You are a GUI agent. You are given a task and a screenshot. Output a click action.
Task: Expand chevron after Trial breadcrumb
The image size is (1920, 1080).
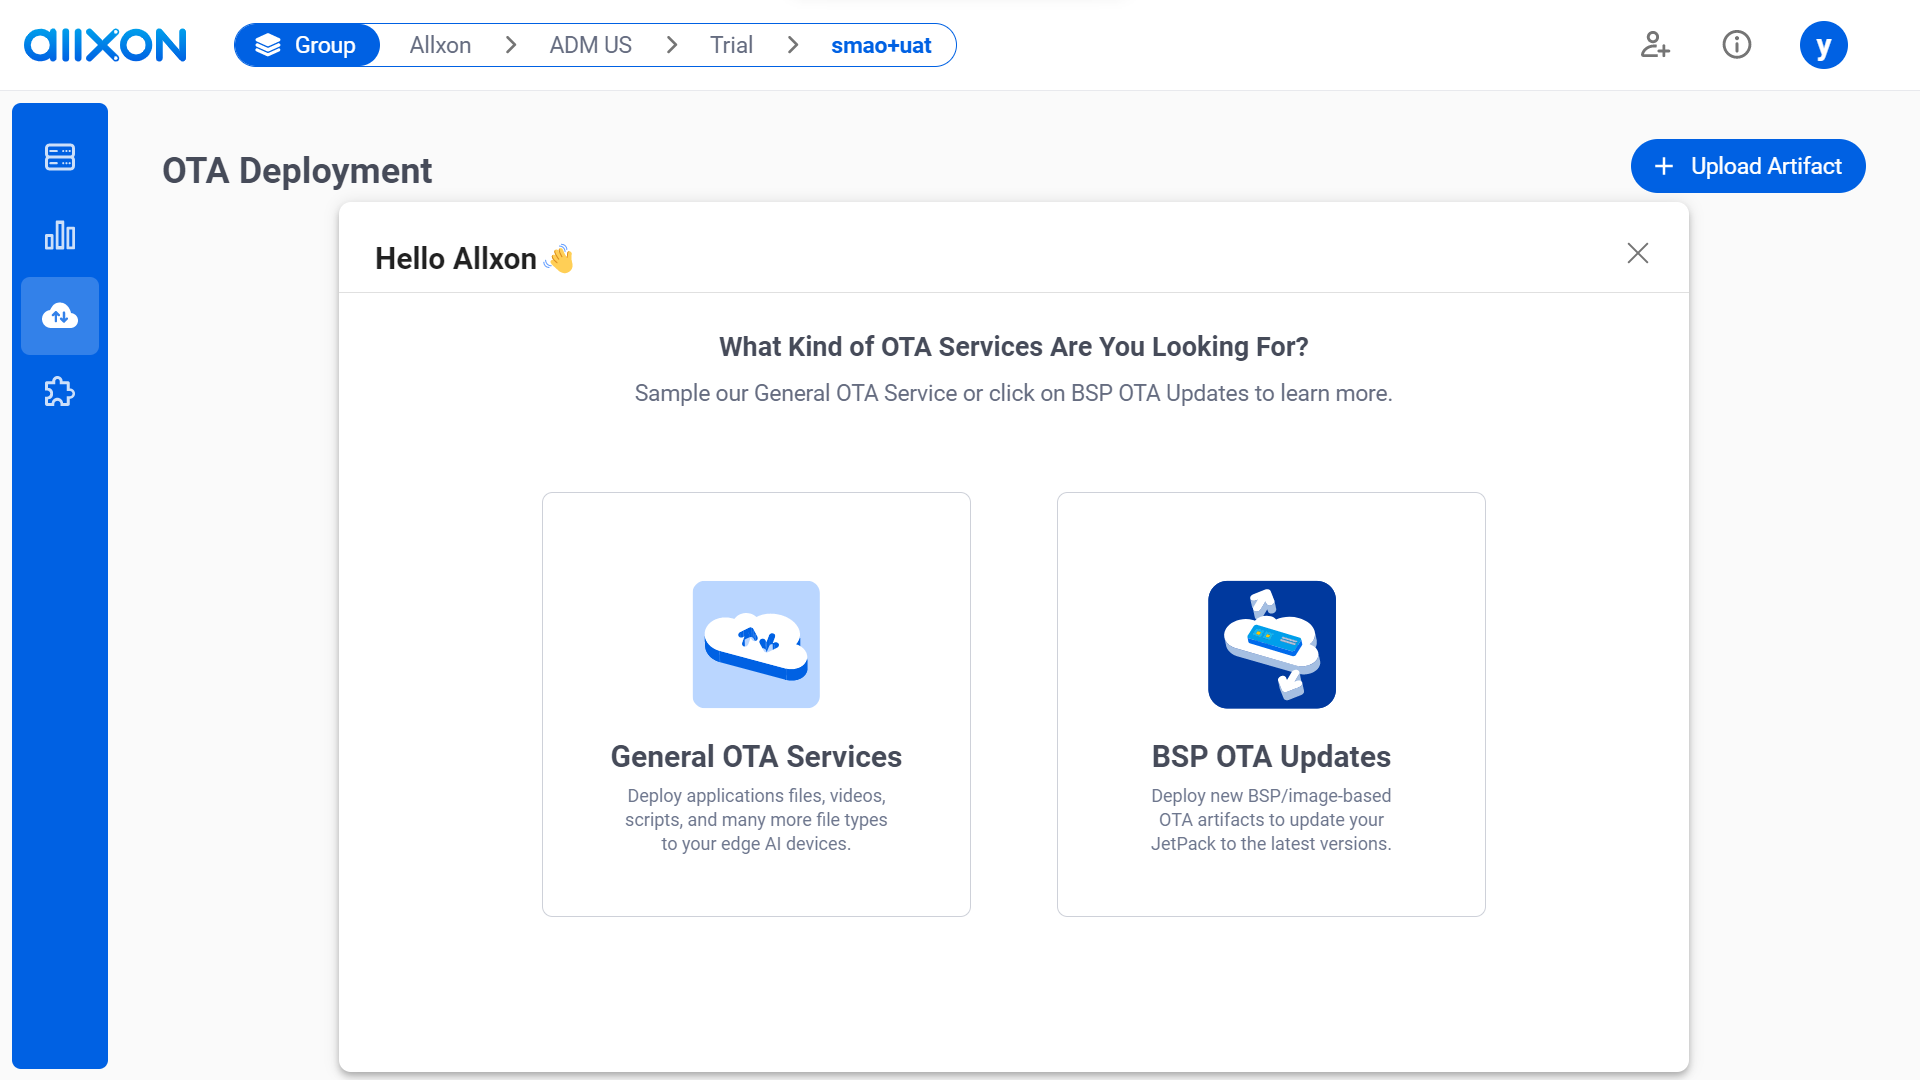793,45
